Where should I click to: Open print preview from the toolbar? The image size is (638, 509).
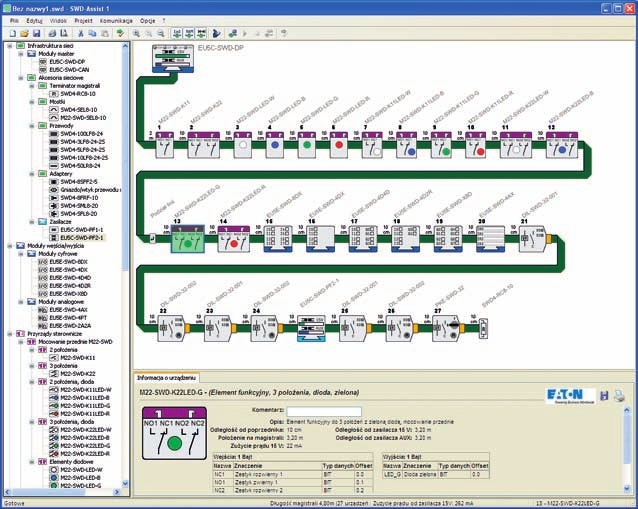(64, 33)
